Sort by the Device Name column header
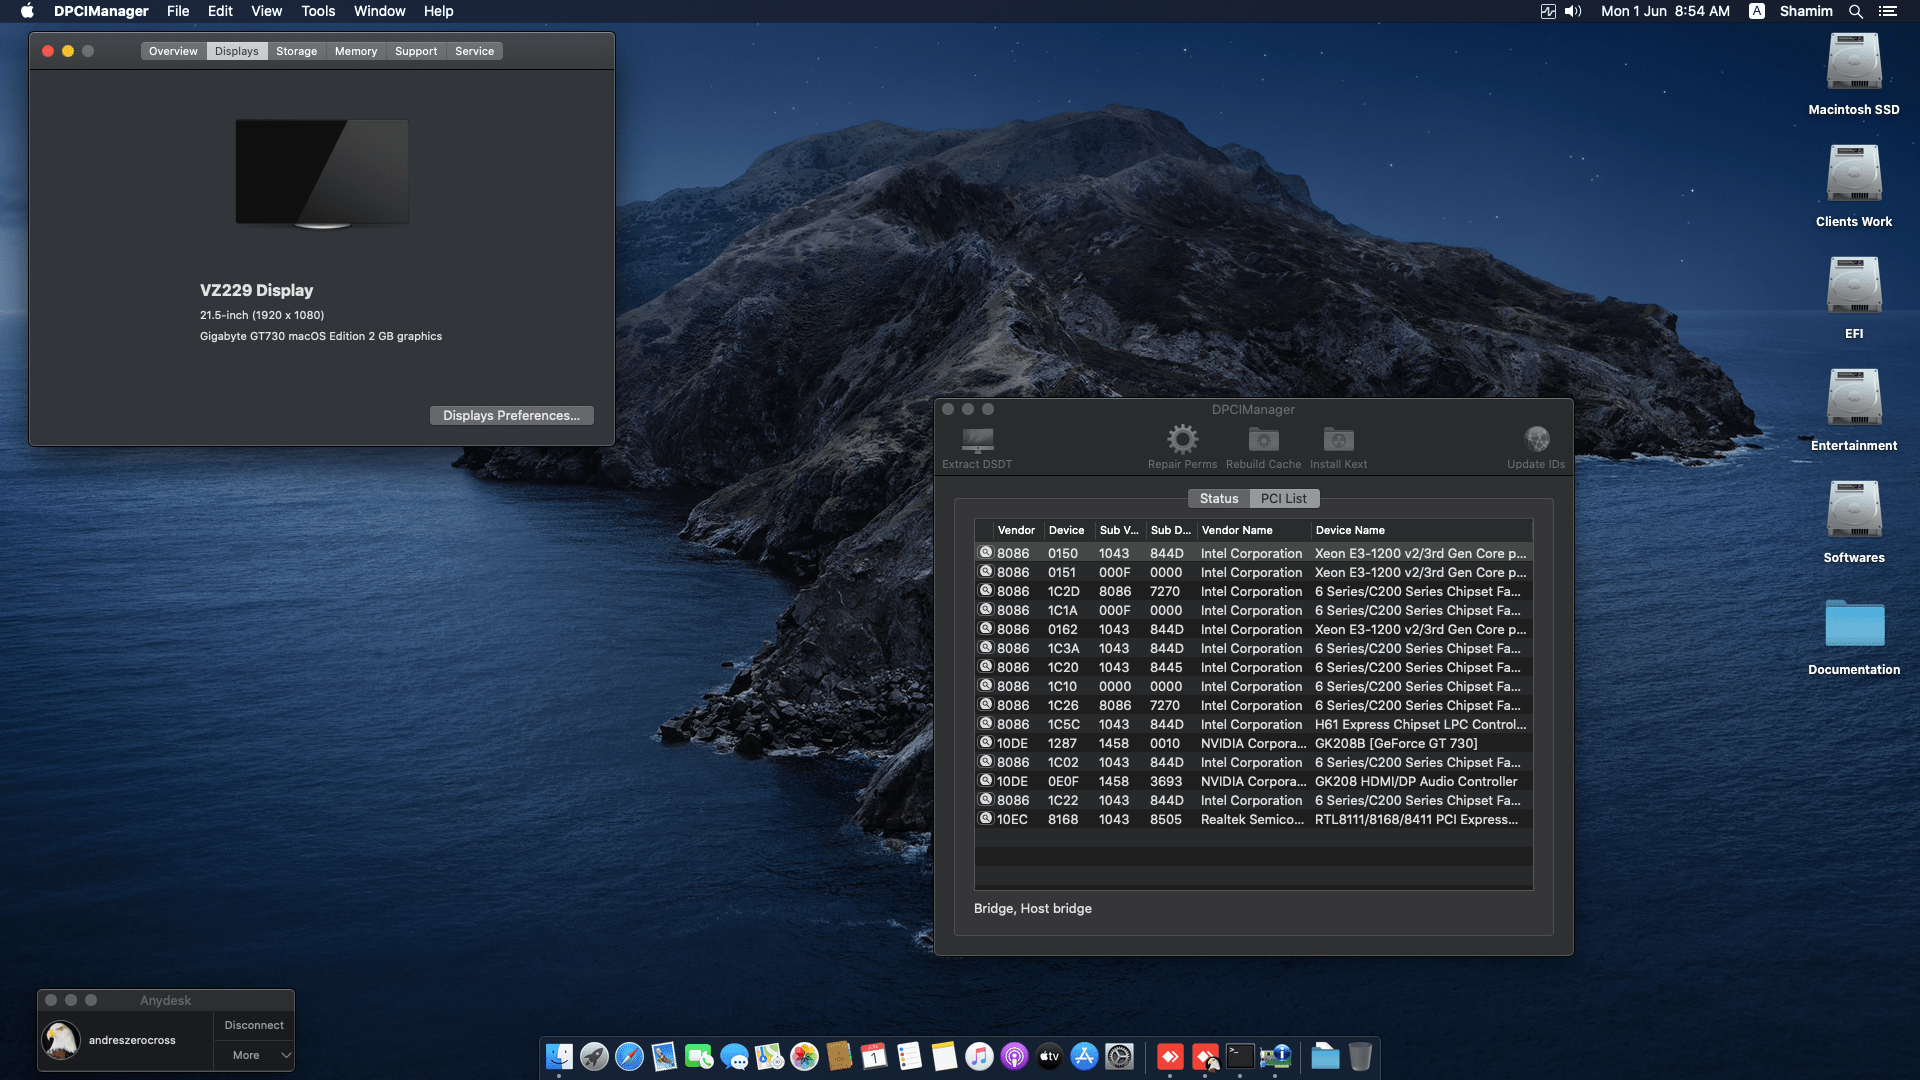Screen dimensions: 1920x1080 1420,530
